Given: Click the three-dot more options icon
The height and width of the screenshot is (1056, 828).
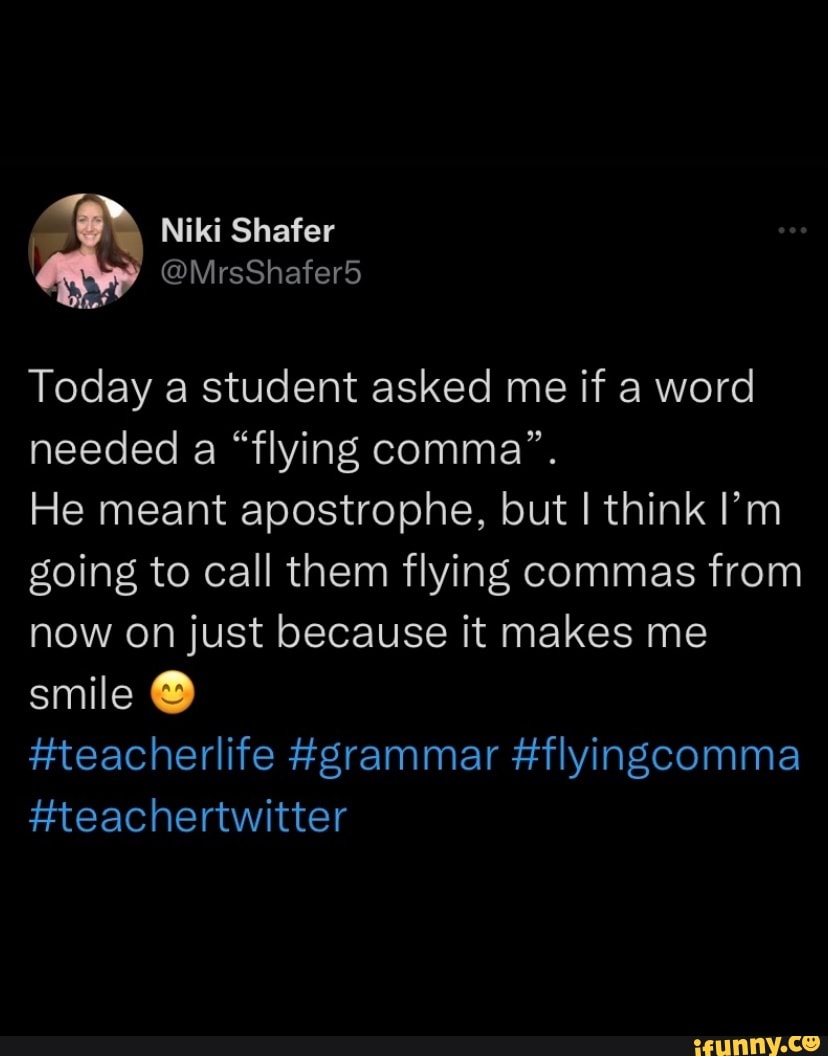Looking at the screenshot, I should [793, 228].
